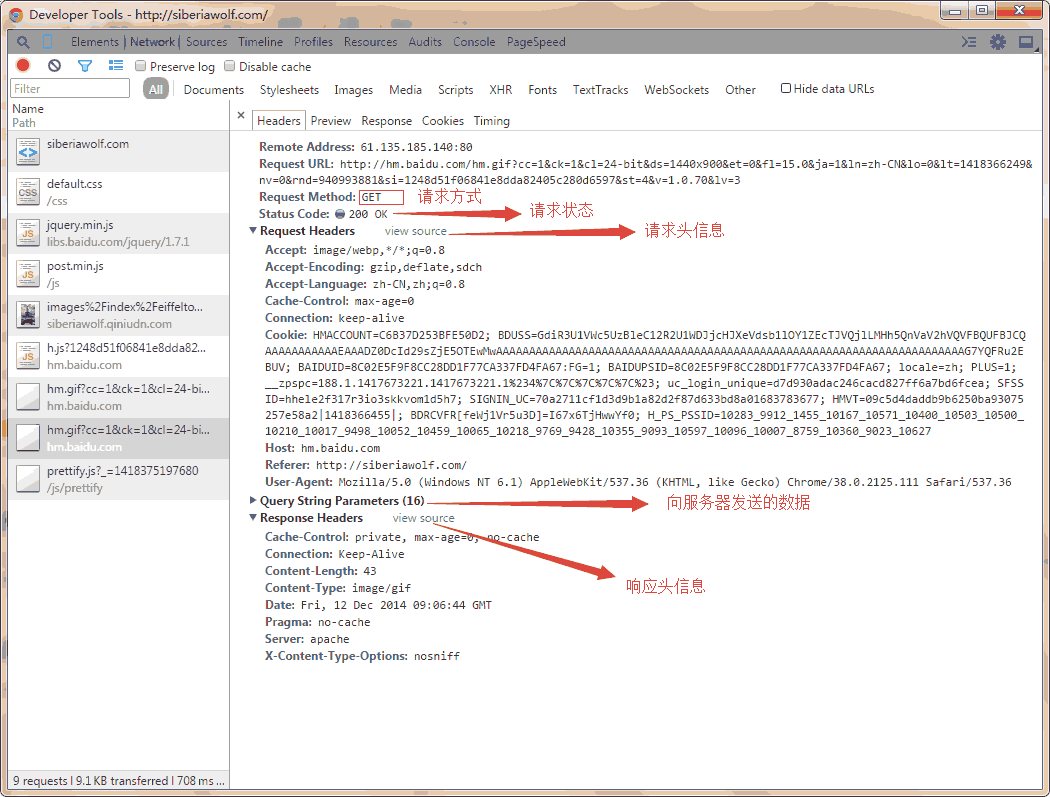Click the Content-Type image/gif value

point(381,588)
